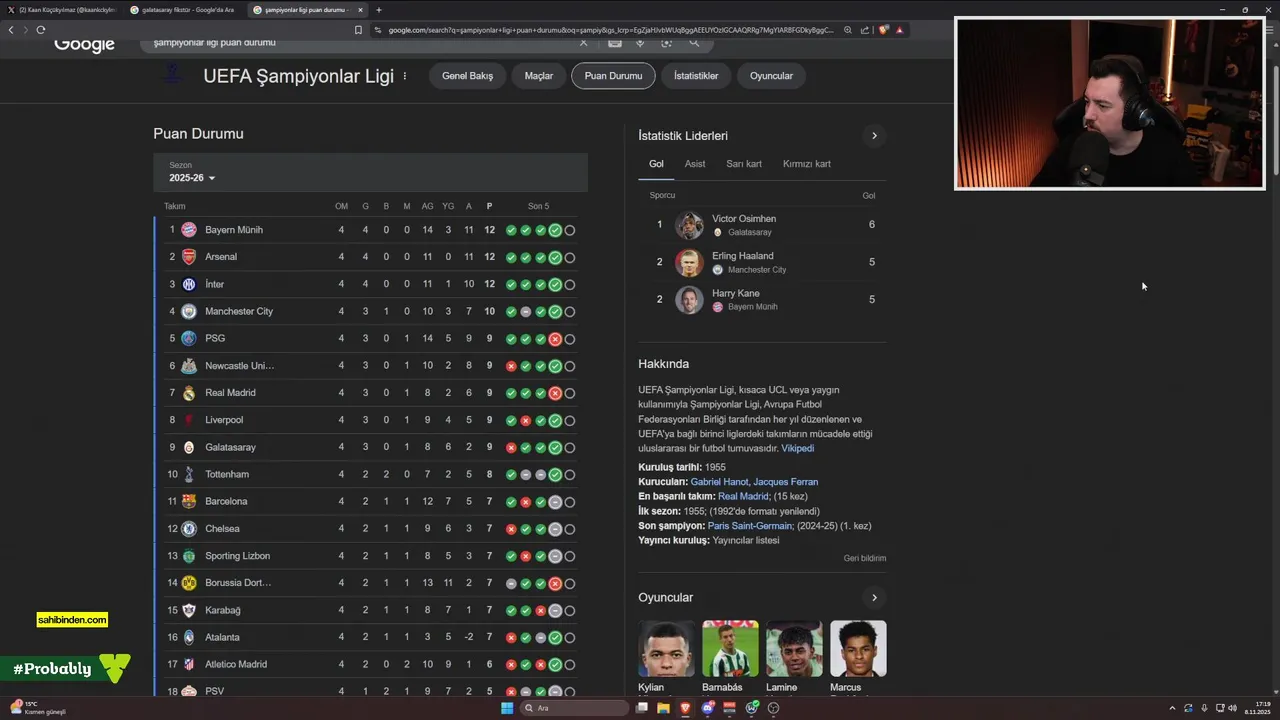This screenshot has height=720, width=1280.
Task: Switch to the Kaan Küçükyılmaz X browser tab
Action: [x=62, y=10]
